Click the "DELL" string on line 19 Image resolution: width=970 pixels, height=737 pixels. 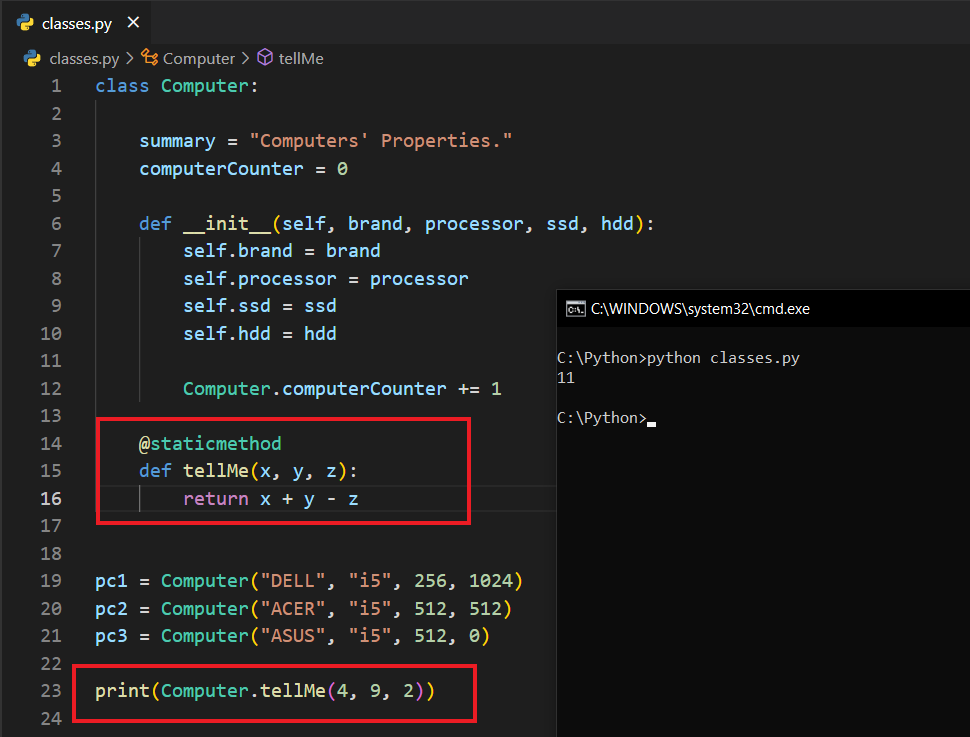(292, 581)
